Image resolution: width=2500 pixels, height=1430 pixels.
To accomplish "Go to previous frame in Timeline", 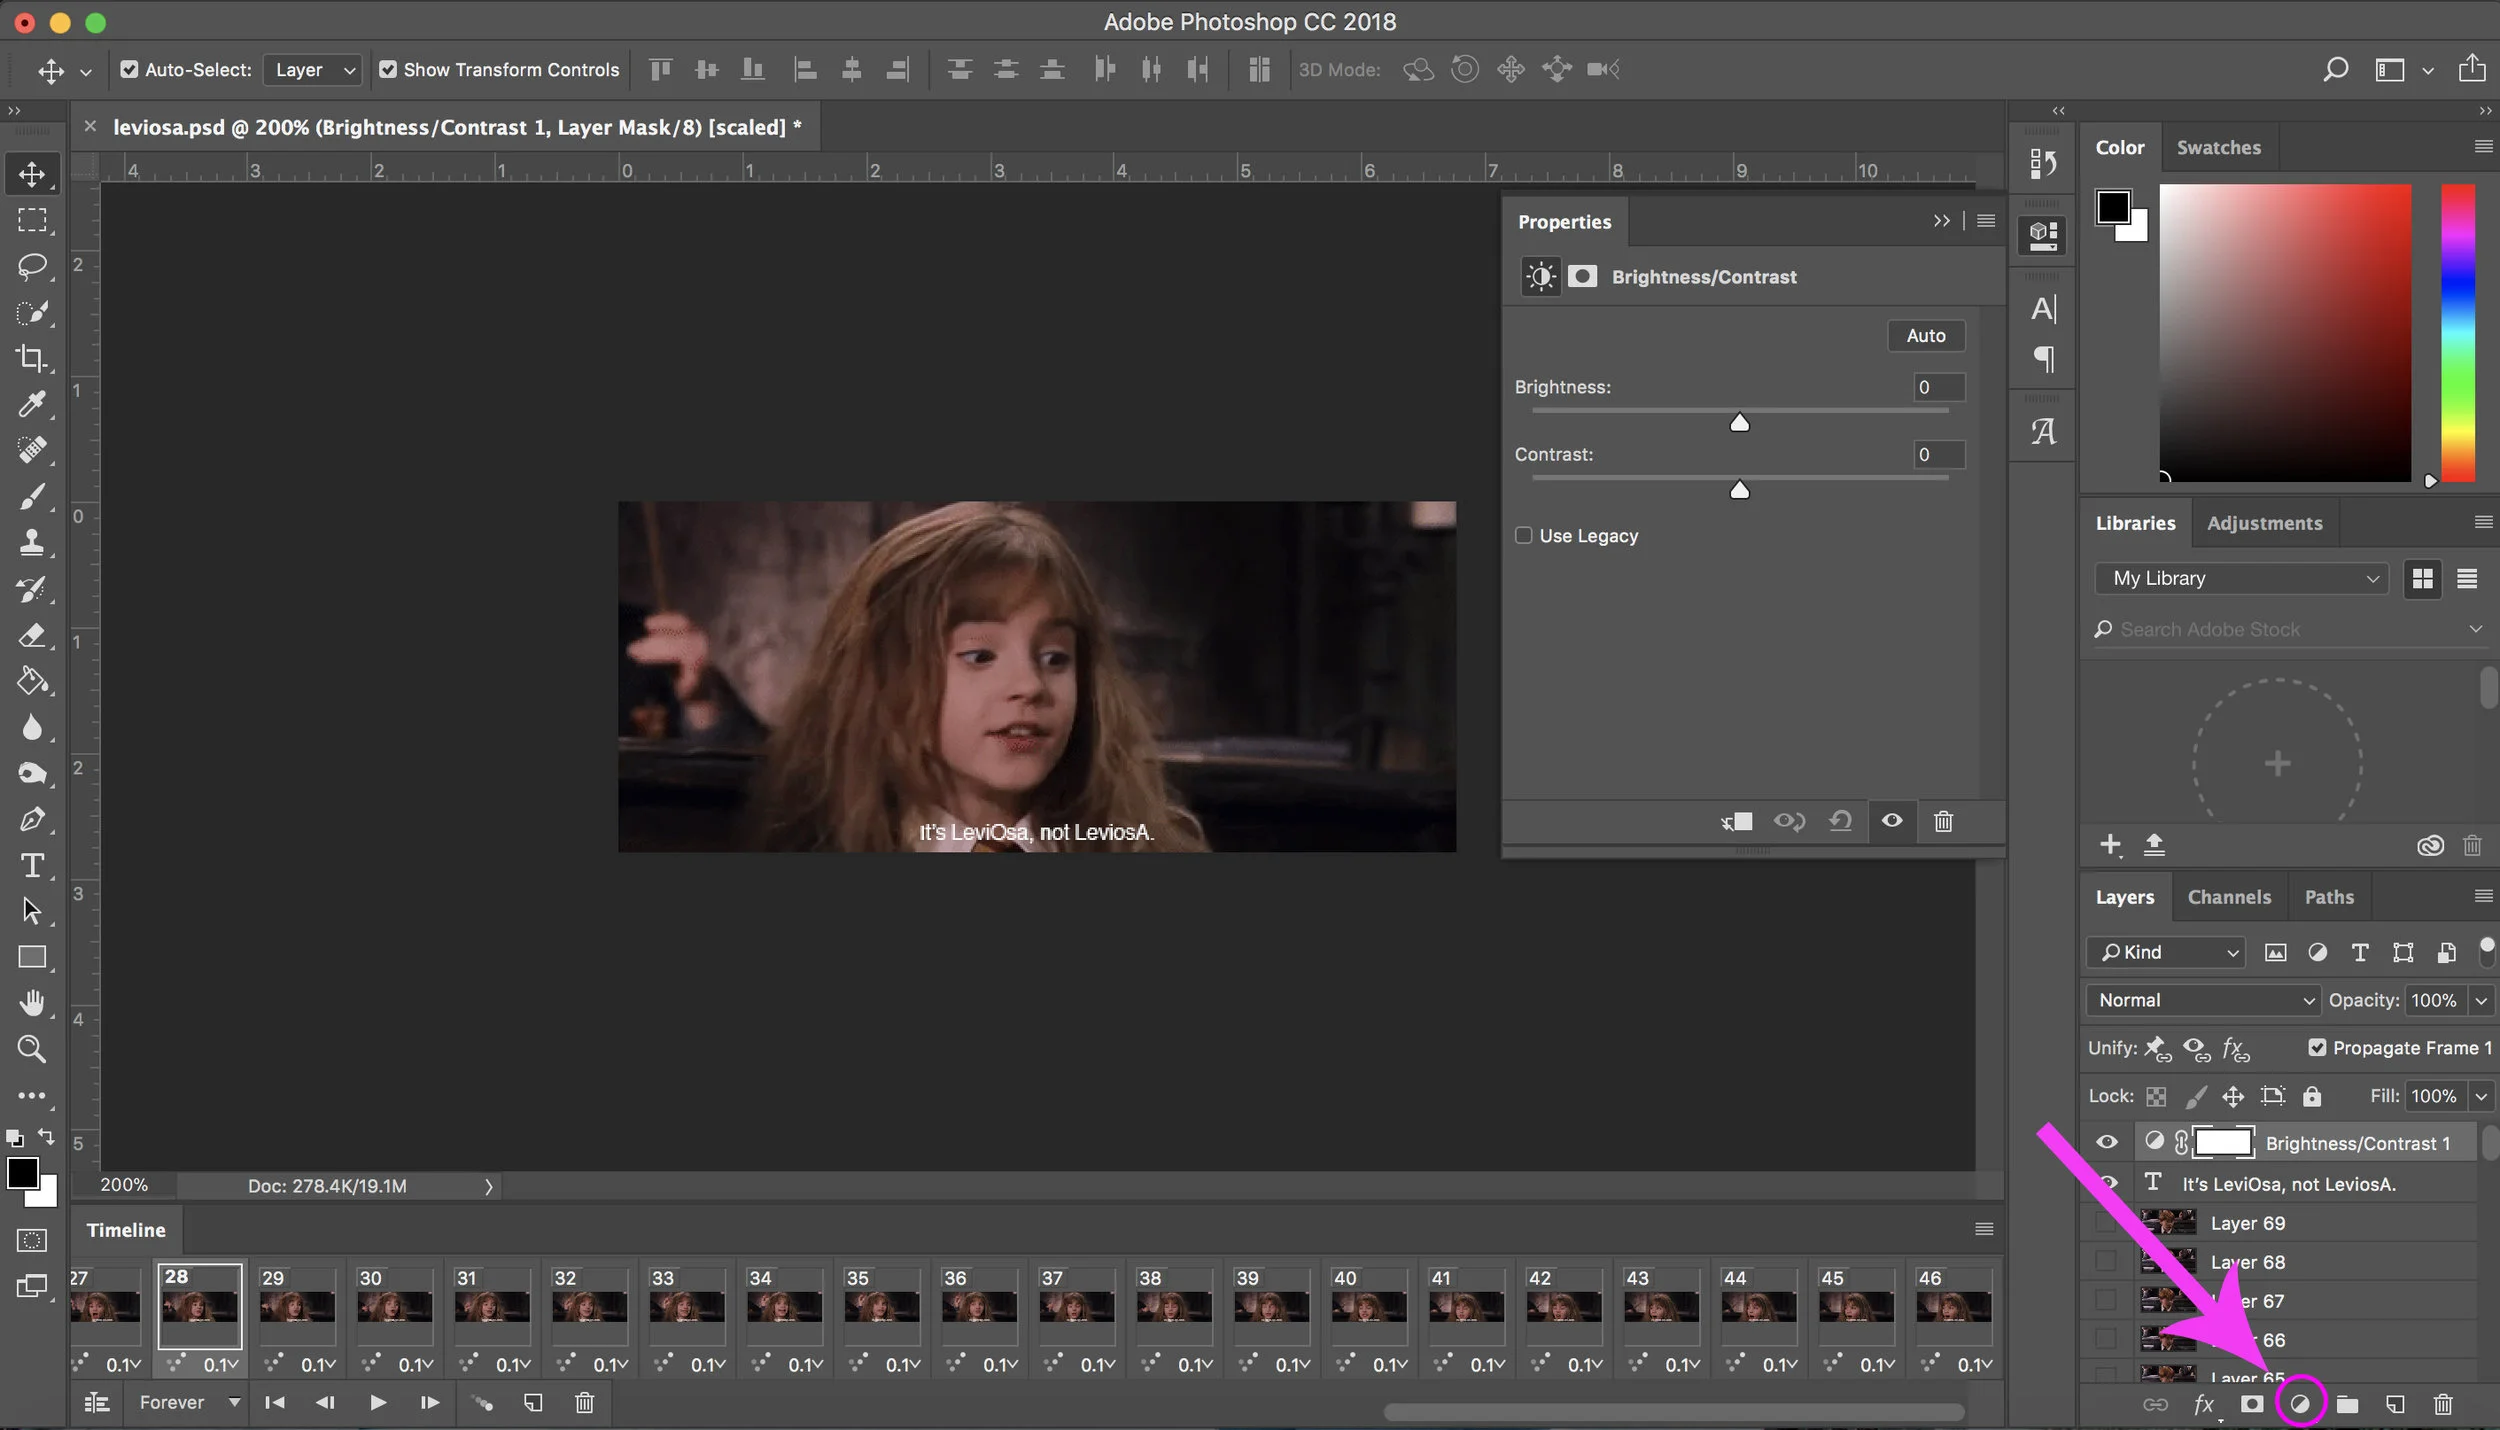I will tap(325, 1403).
